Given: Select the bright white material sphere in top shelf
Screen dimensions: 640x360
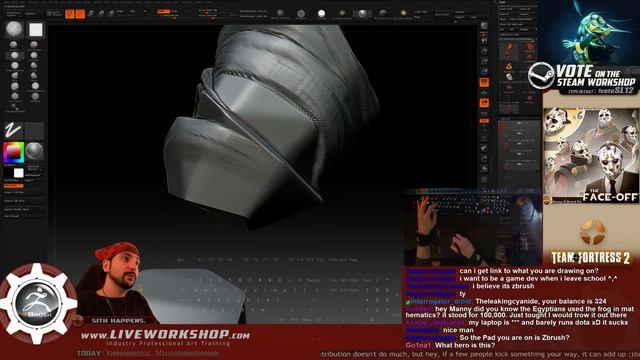Looking at the screenshot, I should coord(321,14).
